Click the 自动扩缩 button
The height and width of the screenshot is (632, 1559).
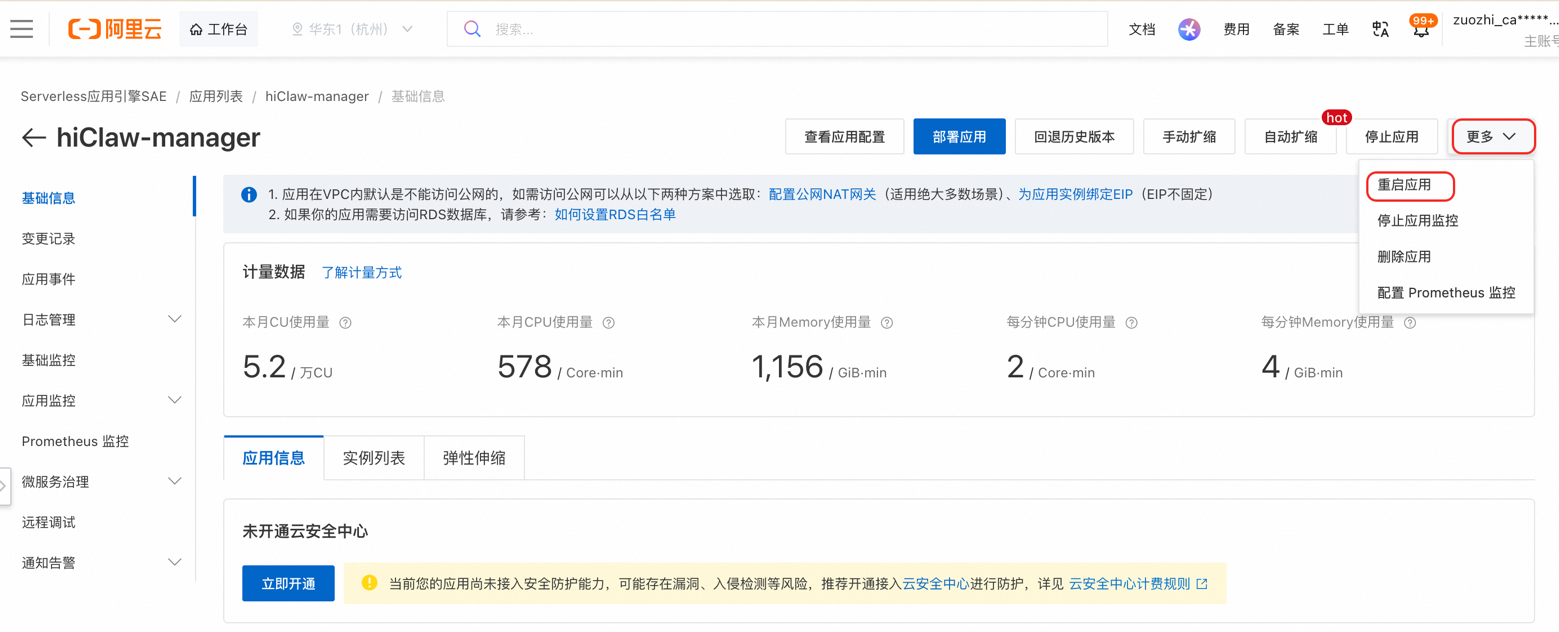1291,137
